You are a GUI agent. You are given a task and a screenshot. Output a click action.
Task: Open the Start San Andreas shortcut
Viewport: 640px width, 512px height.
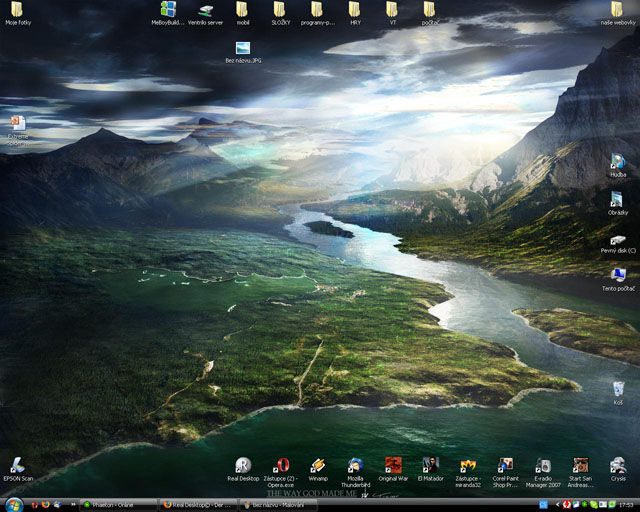pos(580,465)
